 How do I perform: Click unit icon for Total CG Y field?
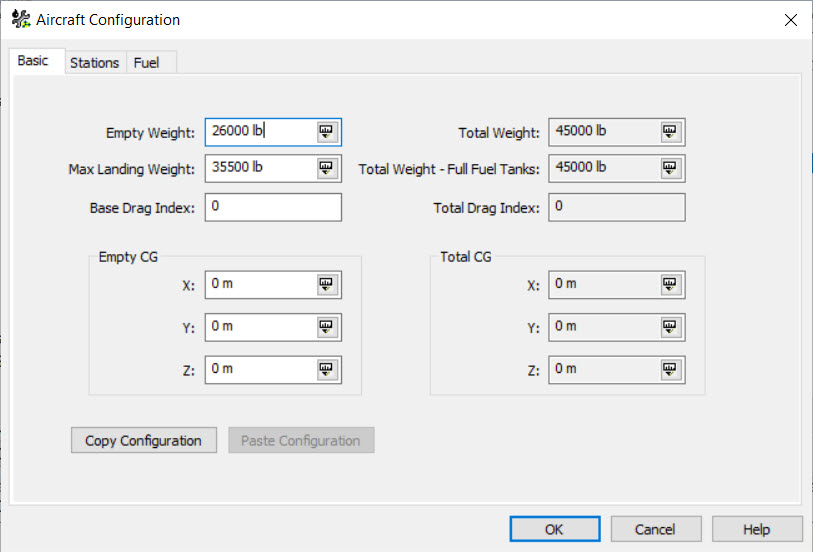[670, 327]
